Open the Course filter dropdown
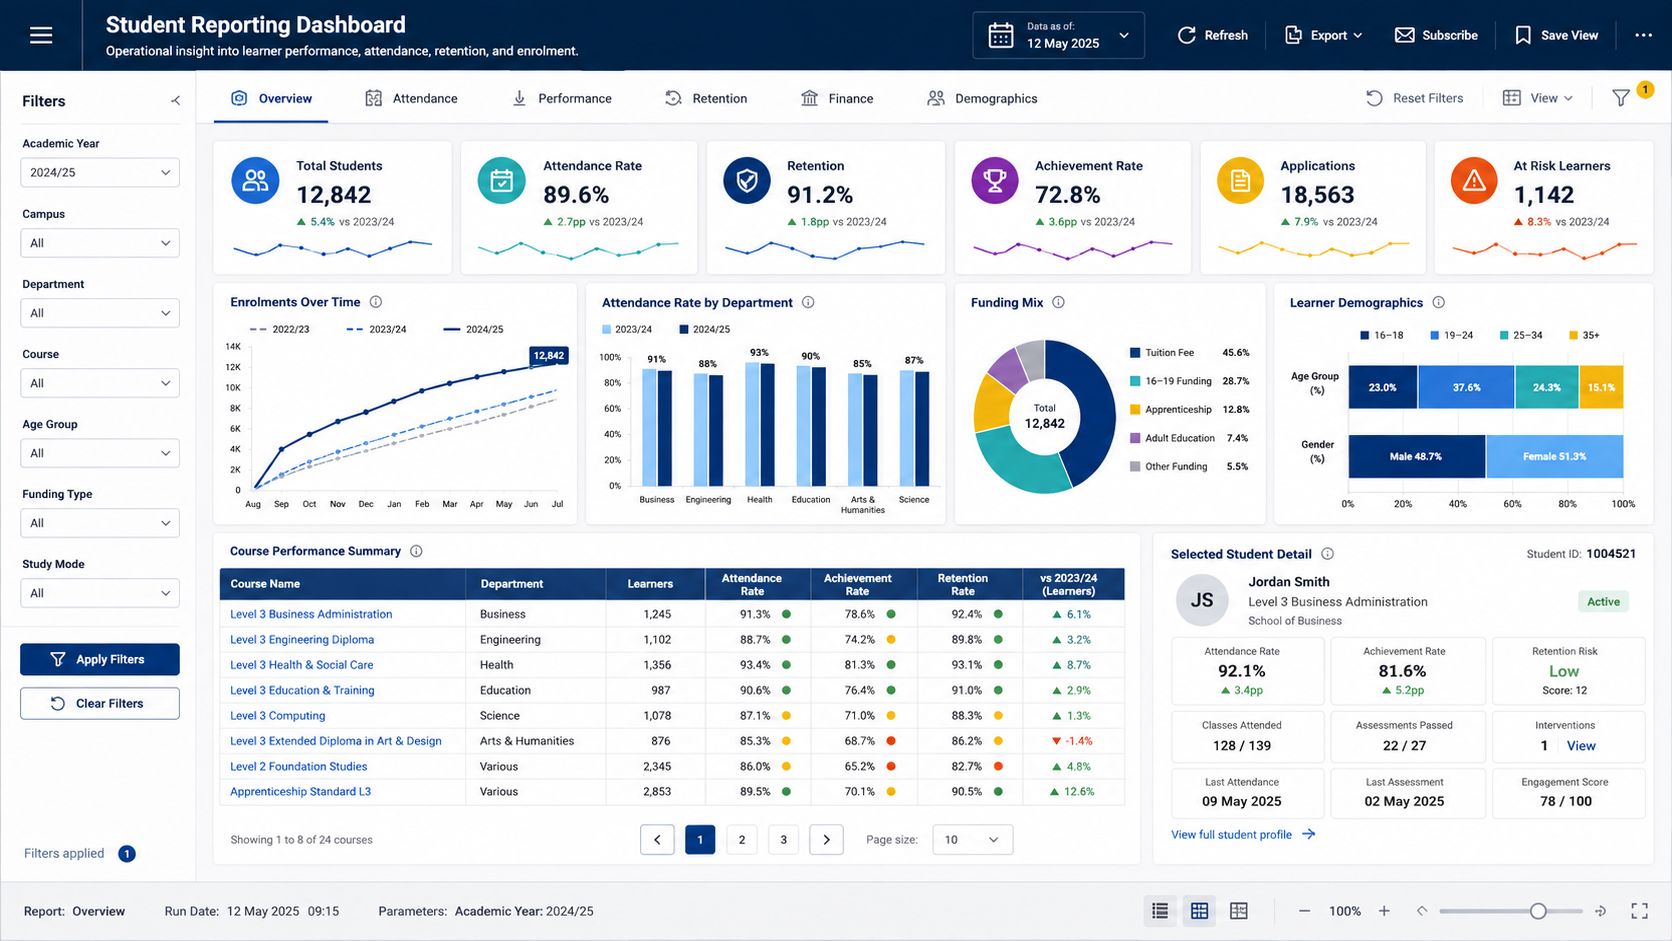Screen dimensions: 1672x941 pyautogui.click(x=100, y=383)
